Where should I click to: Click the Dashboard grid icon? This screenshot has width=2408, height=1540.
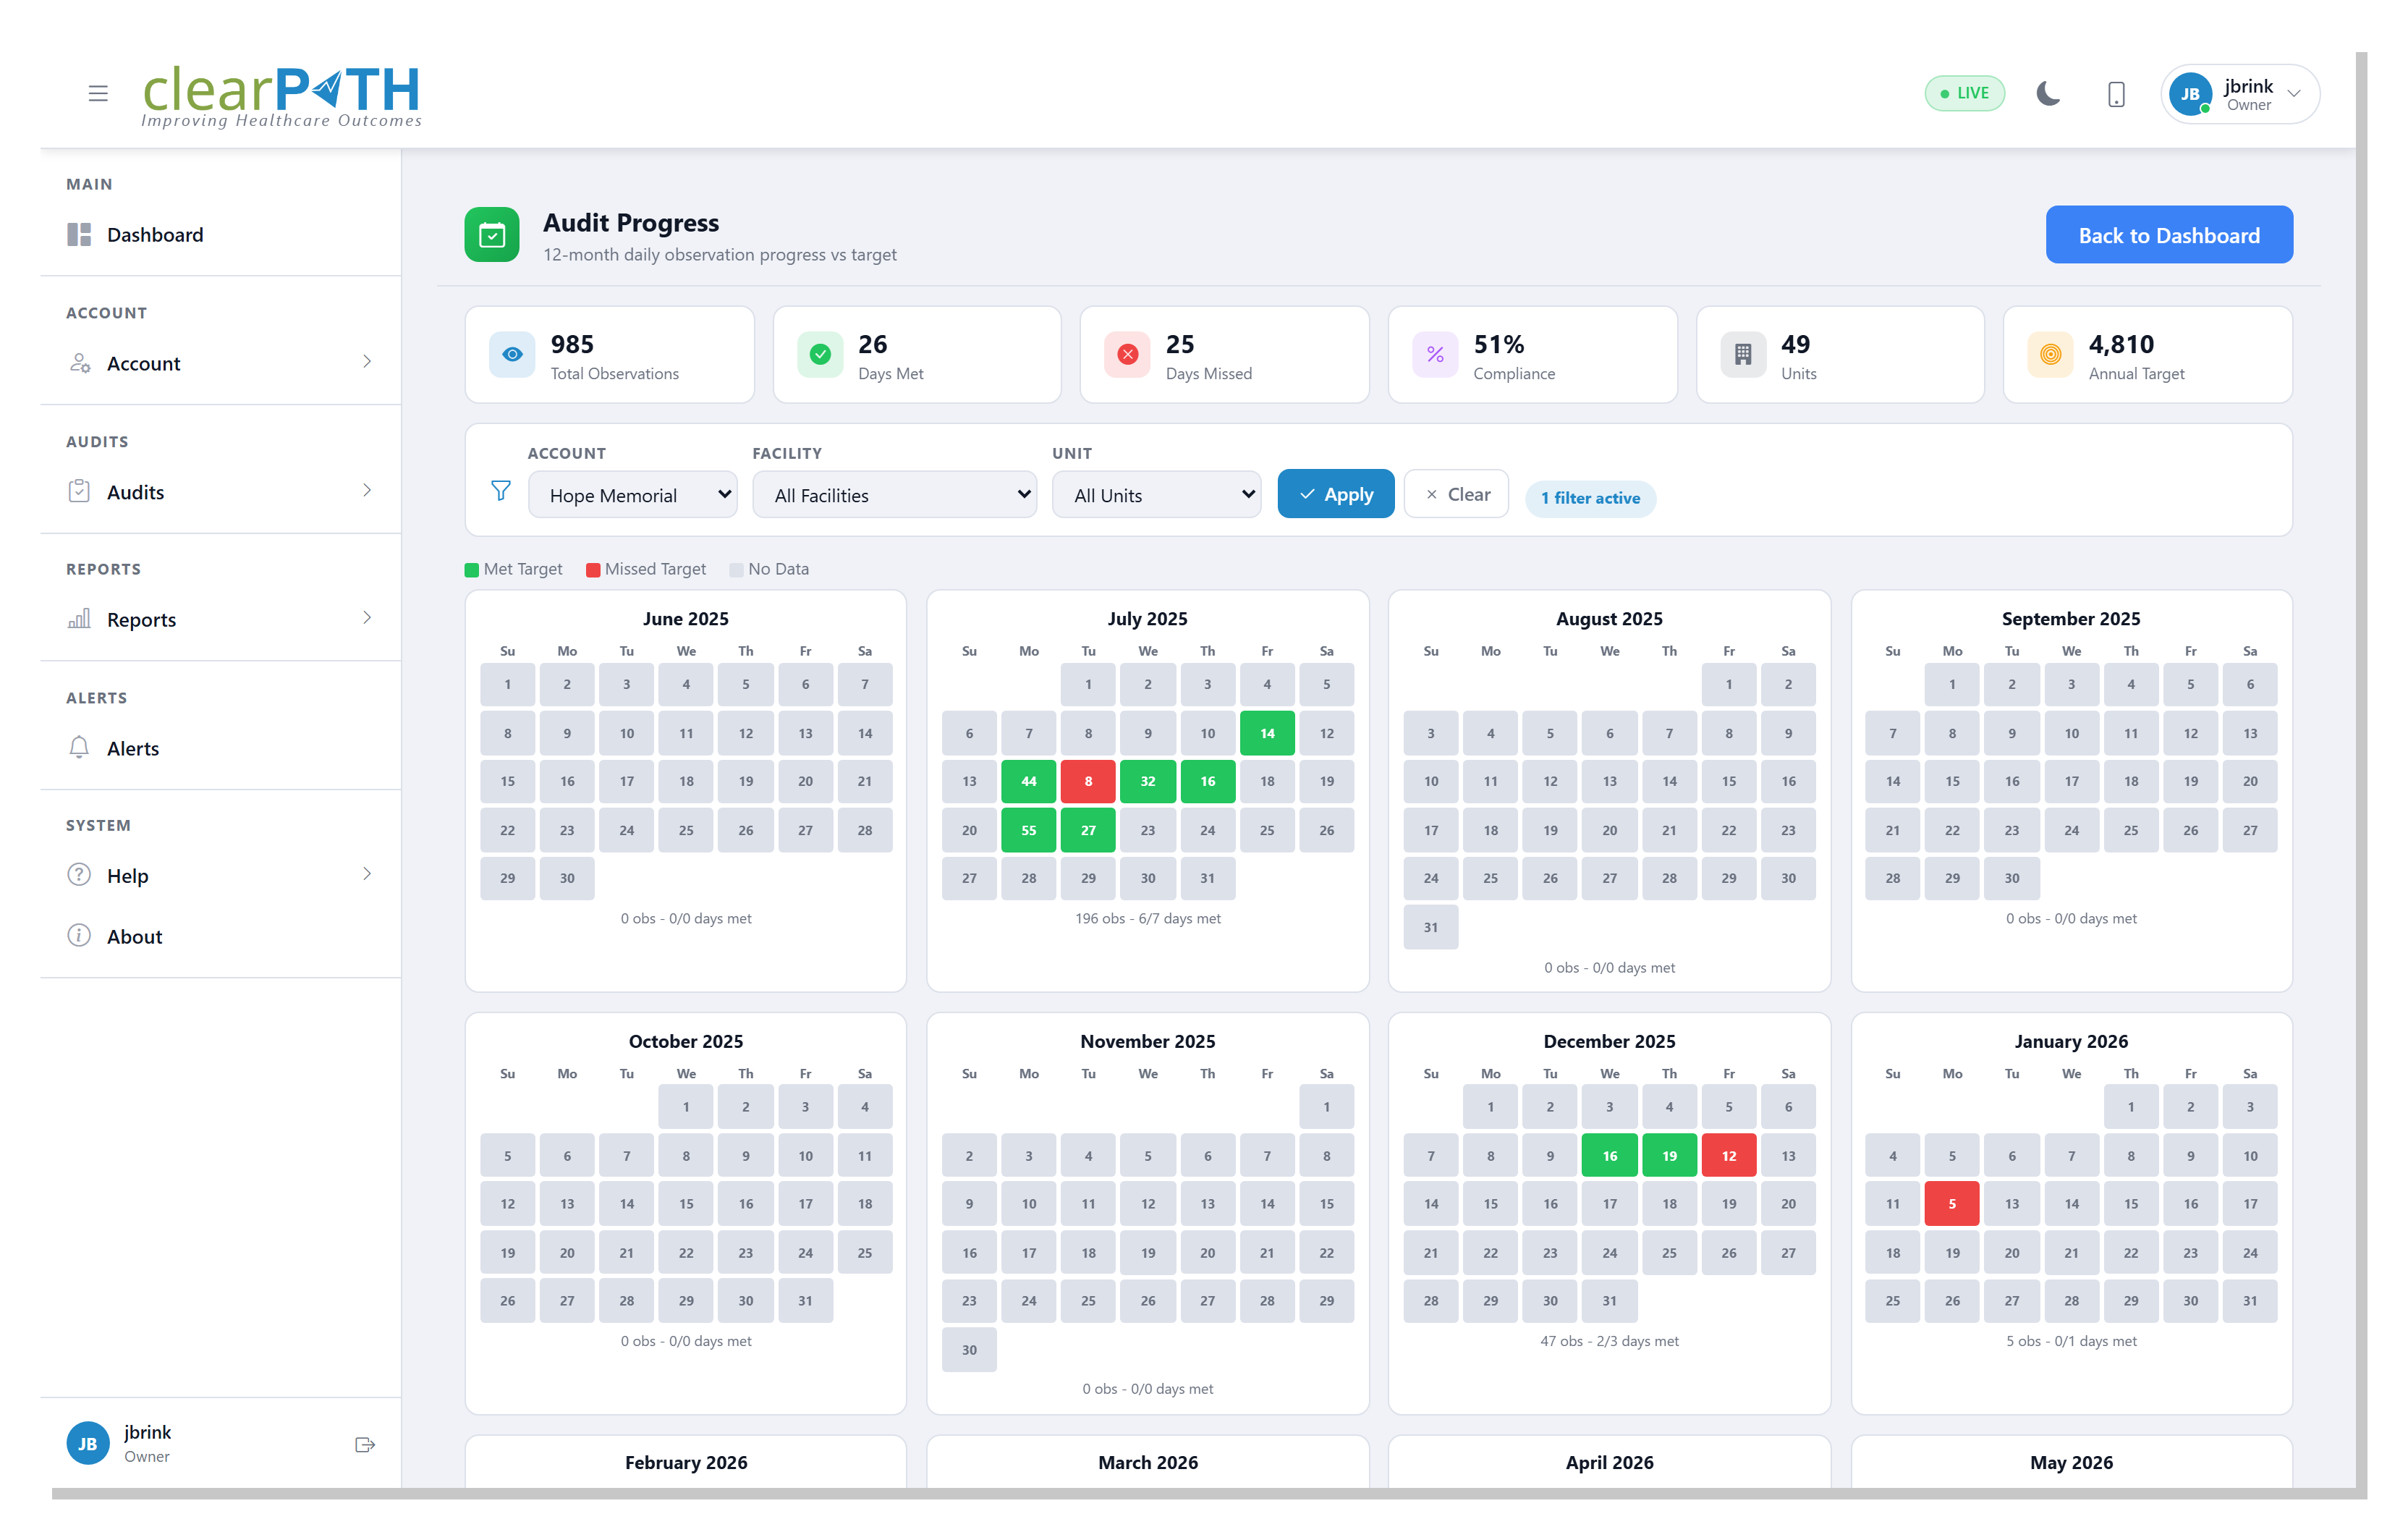[x=79, y=235]
